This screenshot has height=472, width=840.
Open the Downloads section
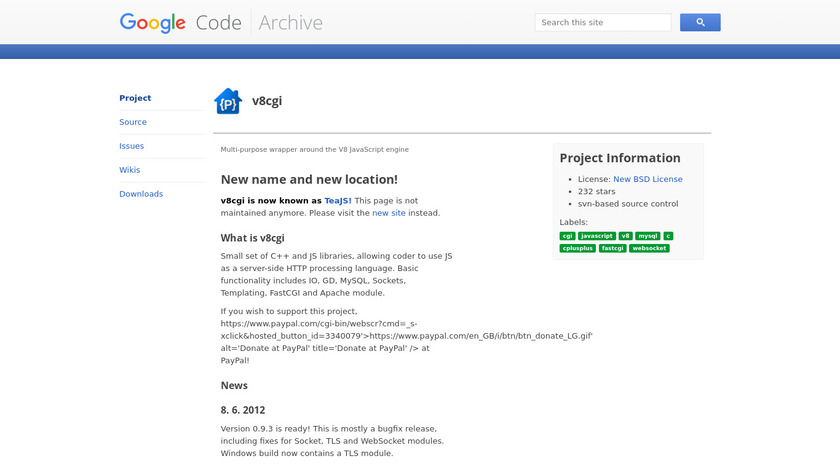click(141, 194)
